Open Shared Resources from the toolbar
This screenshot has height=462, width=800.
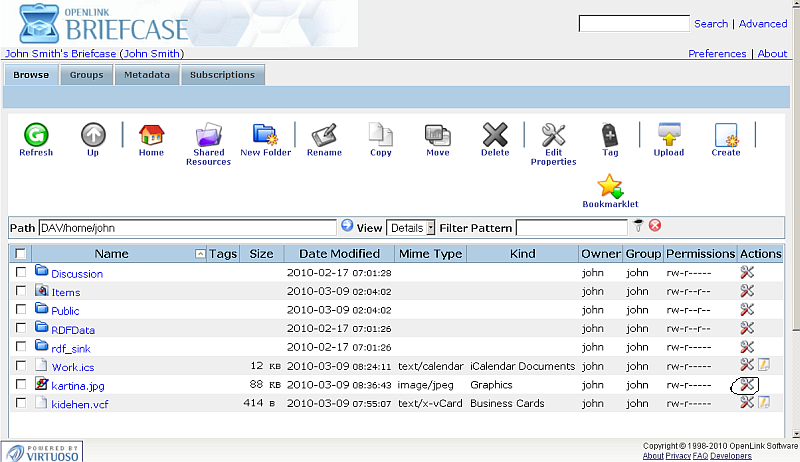[208, 136]
